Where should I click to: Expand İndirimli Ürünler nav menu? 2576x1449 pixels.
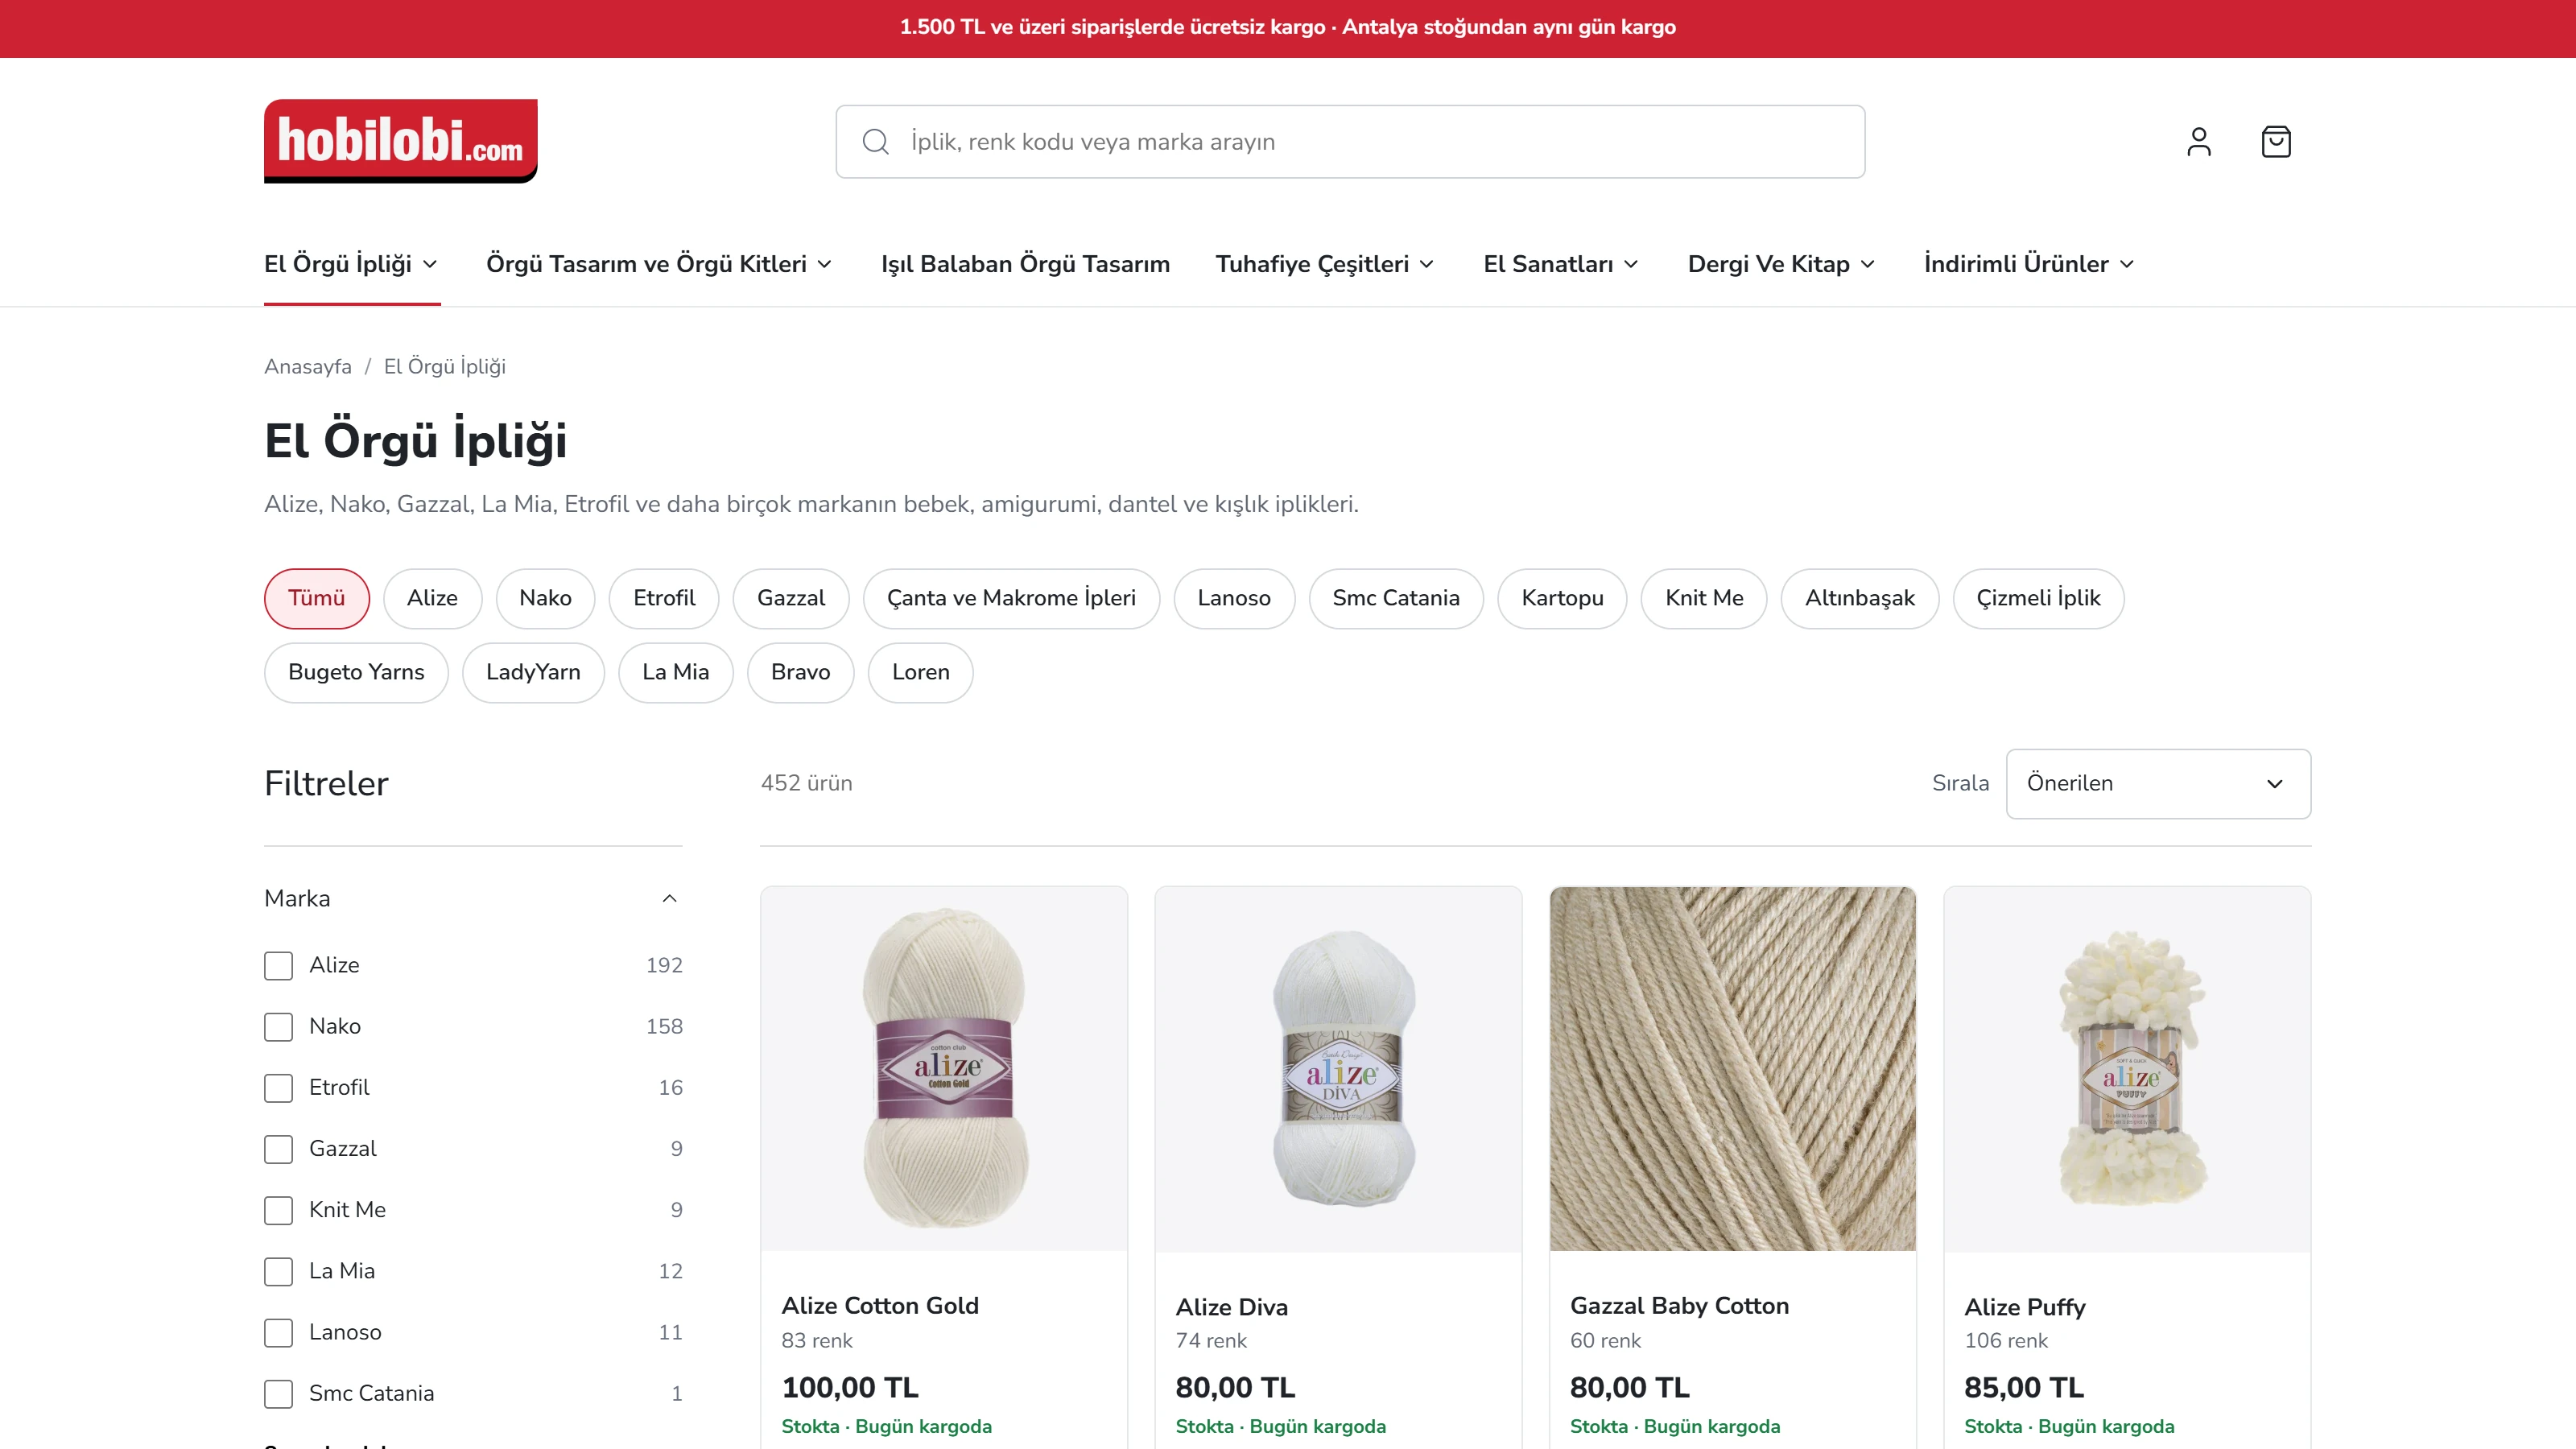click(x=2029, y=264)
